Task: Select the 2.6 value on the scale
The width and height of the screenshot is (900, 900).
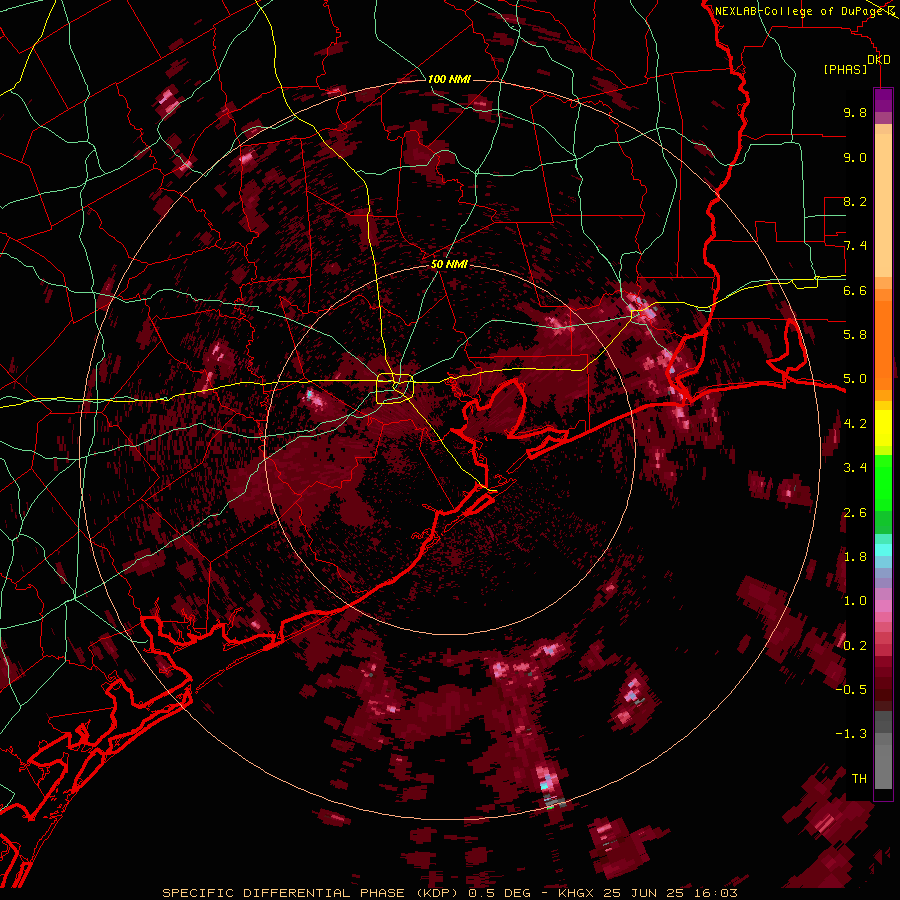Action: pyautogui.click(x=855, y=513)
